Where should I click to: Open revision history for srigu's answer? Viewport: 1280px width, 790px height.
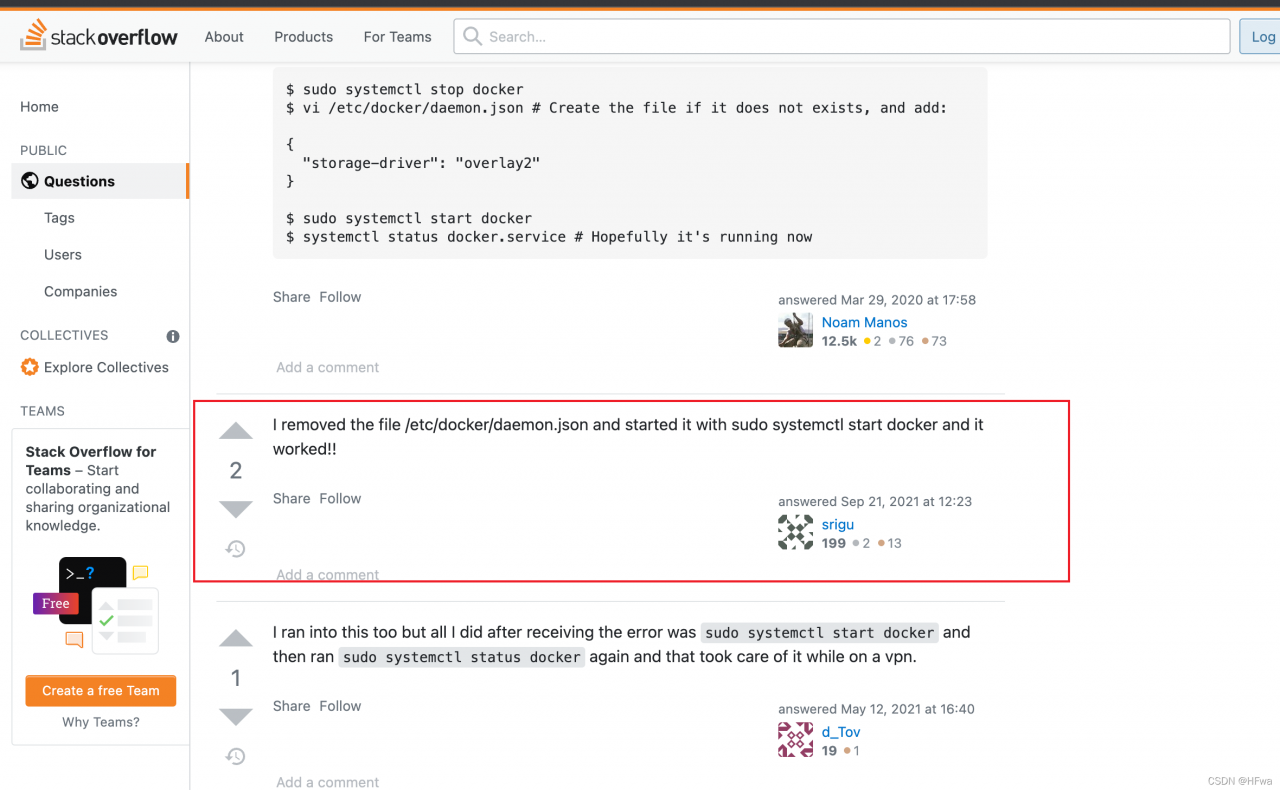point(235,548)
